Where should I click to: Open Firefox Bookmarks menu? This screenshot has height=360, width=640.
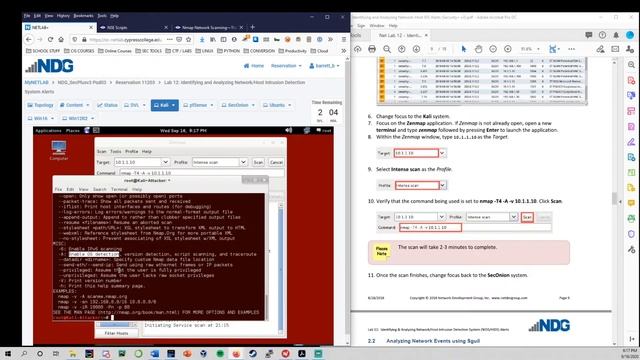coord(83,16)
